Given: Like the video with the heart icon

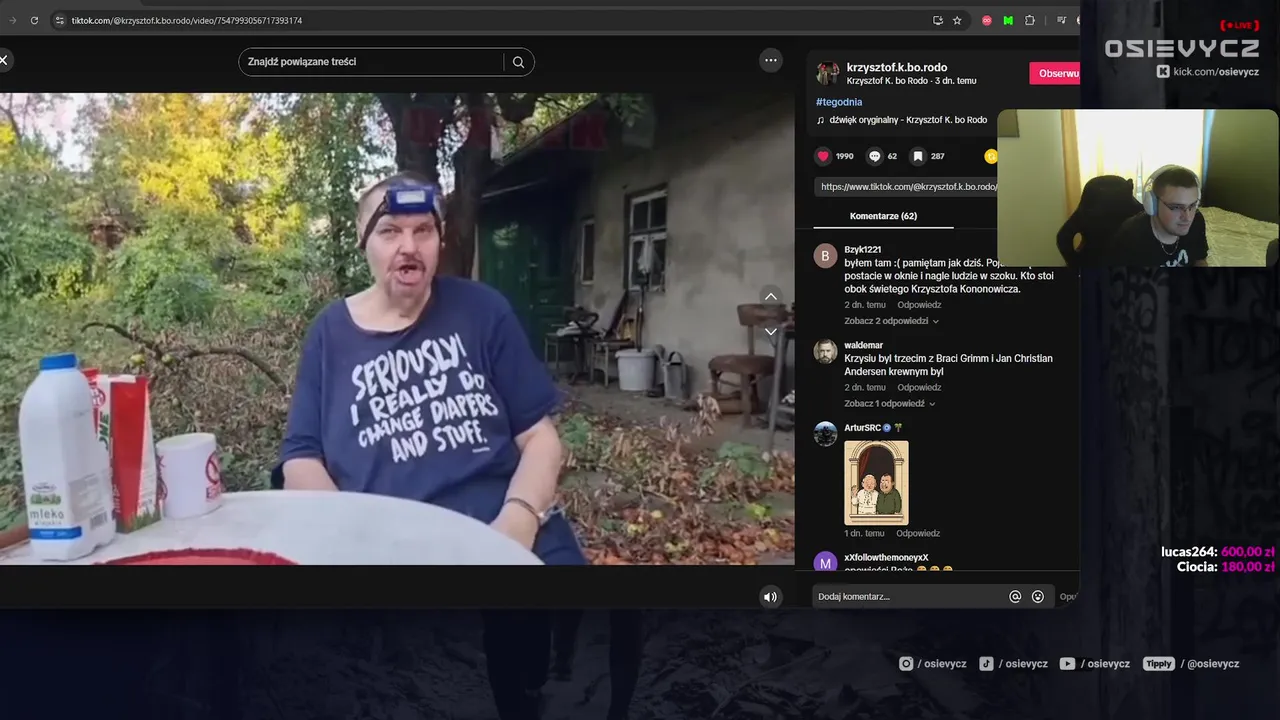Looking at the screenshot, I should [x=823, y=156].
